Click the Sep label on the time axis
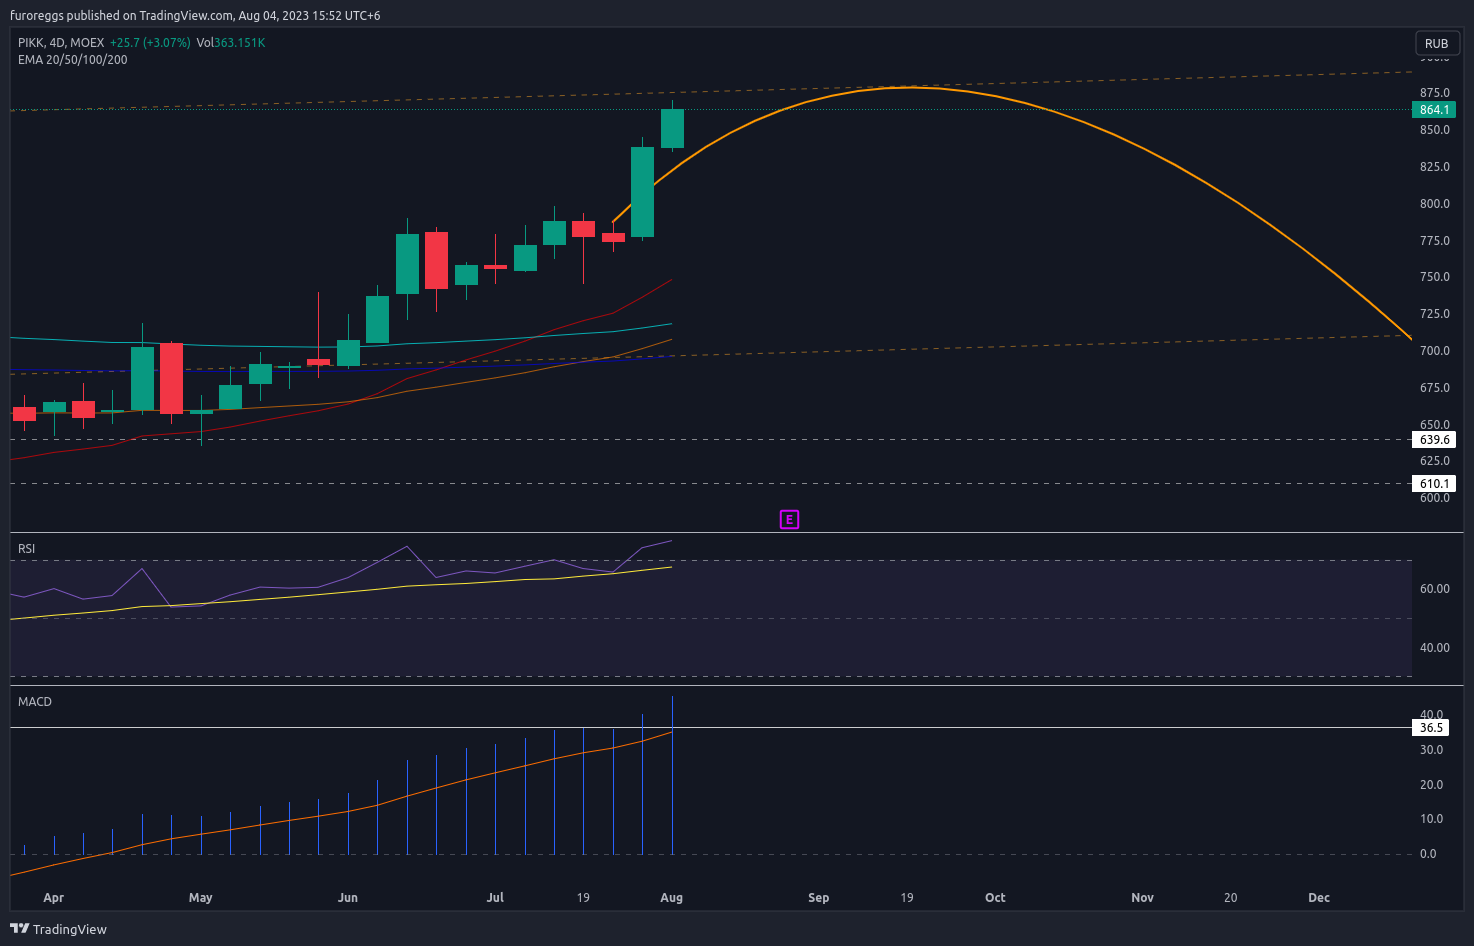The image size is (1474, 946). click(819, 898)
